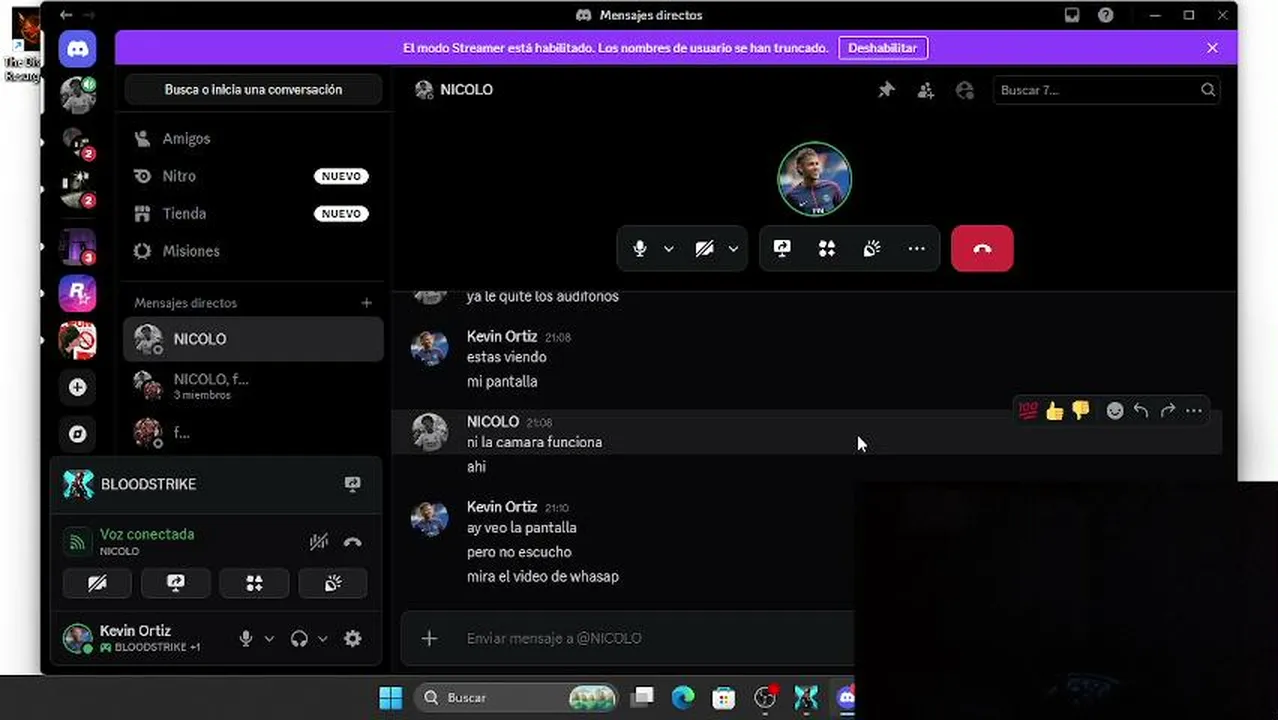Add a server with plus icon
Viewport: 1278px width, 720px height.
tap(77, 387)
